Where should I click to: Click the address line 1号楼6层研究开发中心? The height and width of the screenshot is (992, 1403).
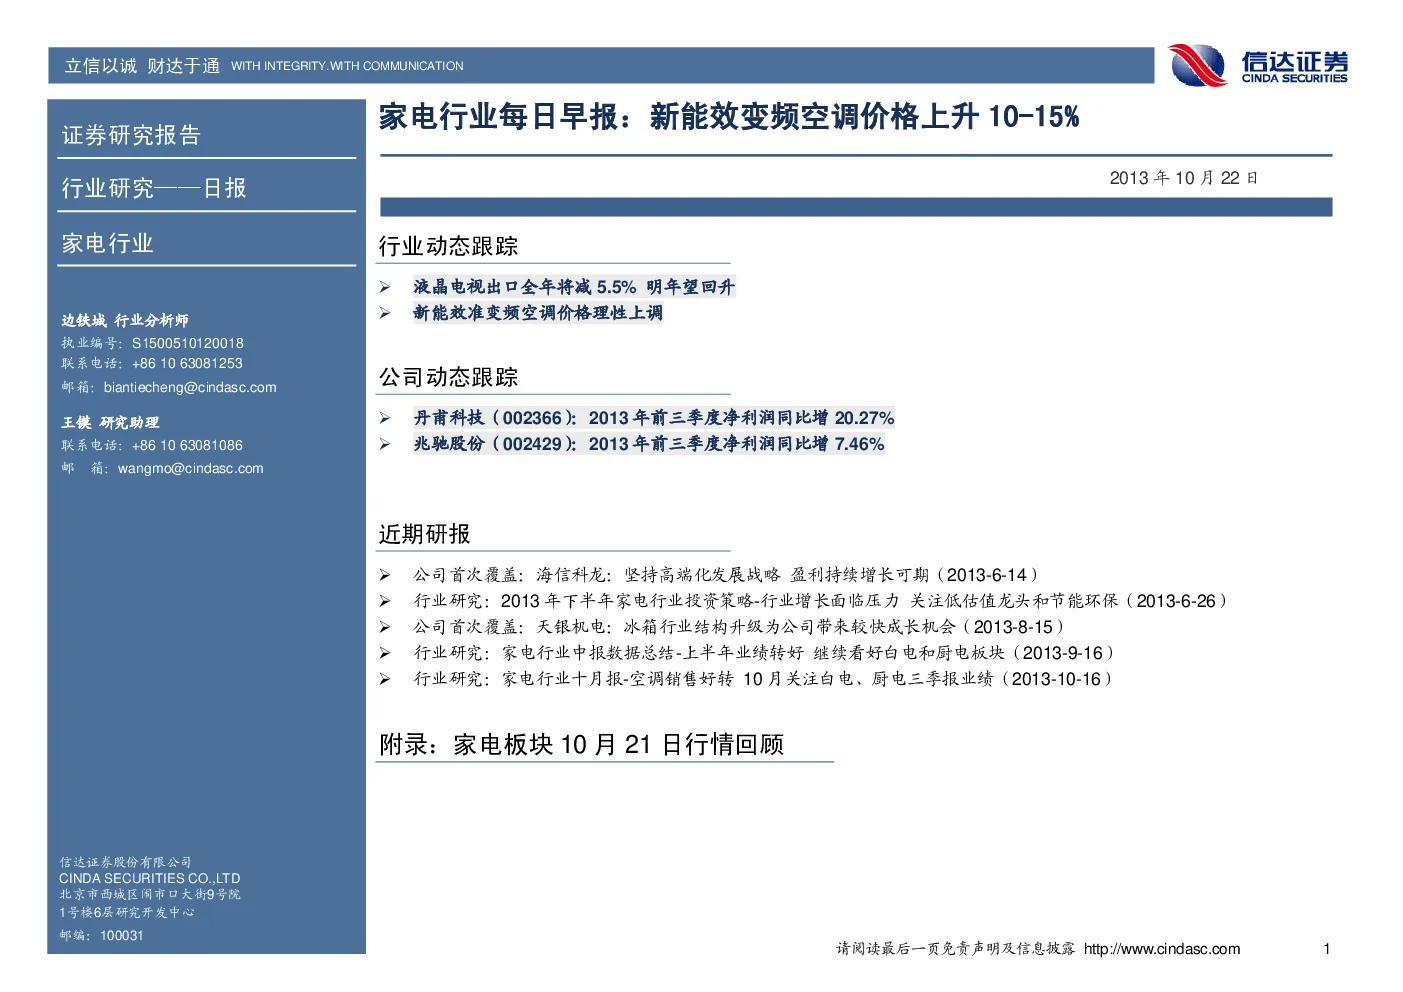pyautogui.click(x=127, y=912)
